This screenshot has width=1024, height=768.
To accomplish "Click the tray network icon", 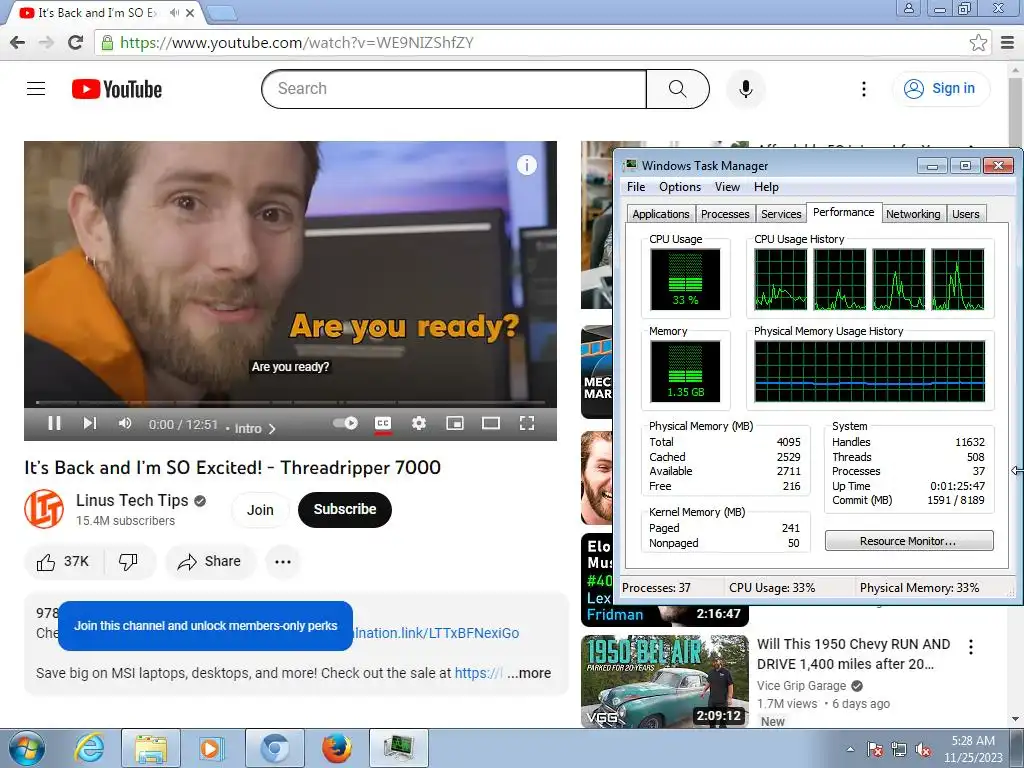I will click(899, 749).
